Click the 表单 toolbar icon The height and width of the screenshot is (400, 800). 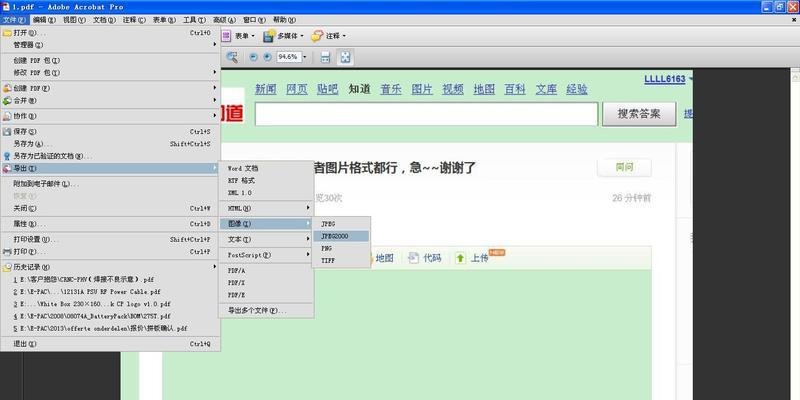click(x=228, y=36)
